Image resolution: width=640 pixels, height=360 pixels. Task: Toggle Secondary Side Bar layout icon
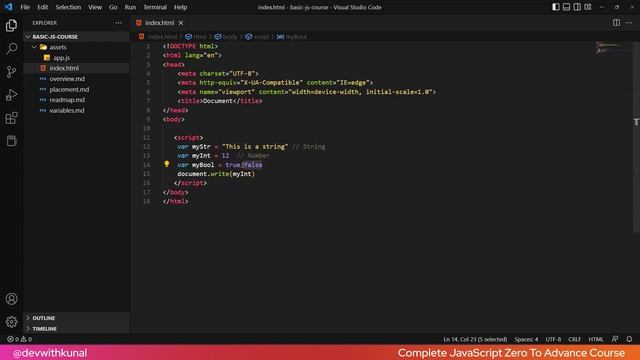[x=577, y=7]
